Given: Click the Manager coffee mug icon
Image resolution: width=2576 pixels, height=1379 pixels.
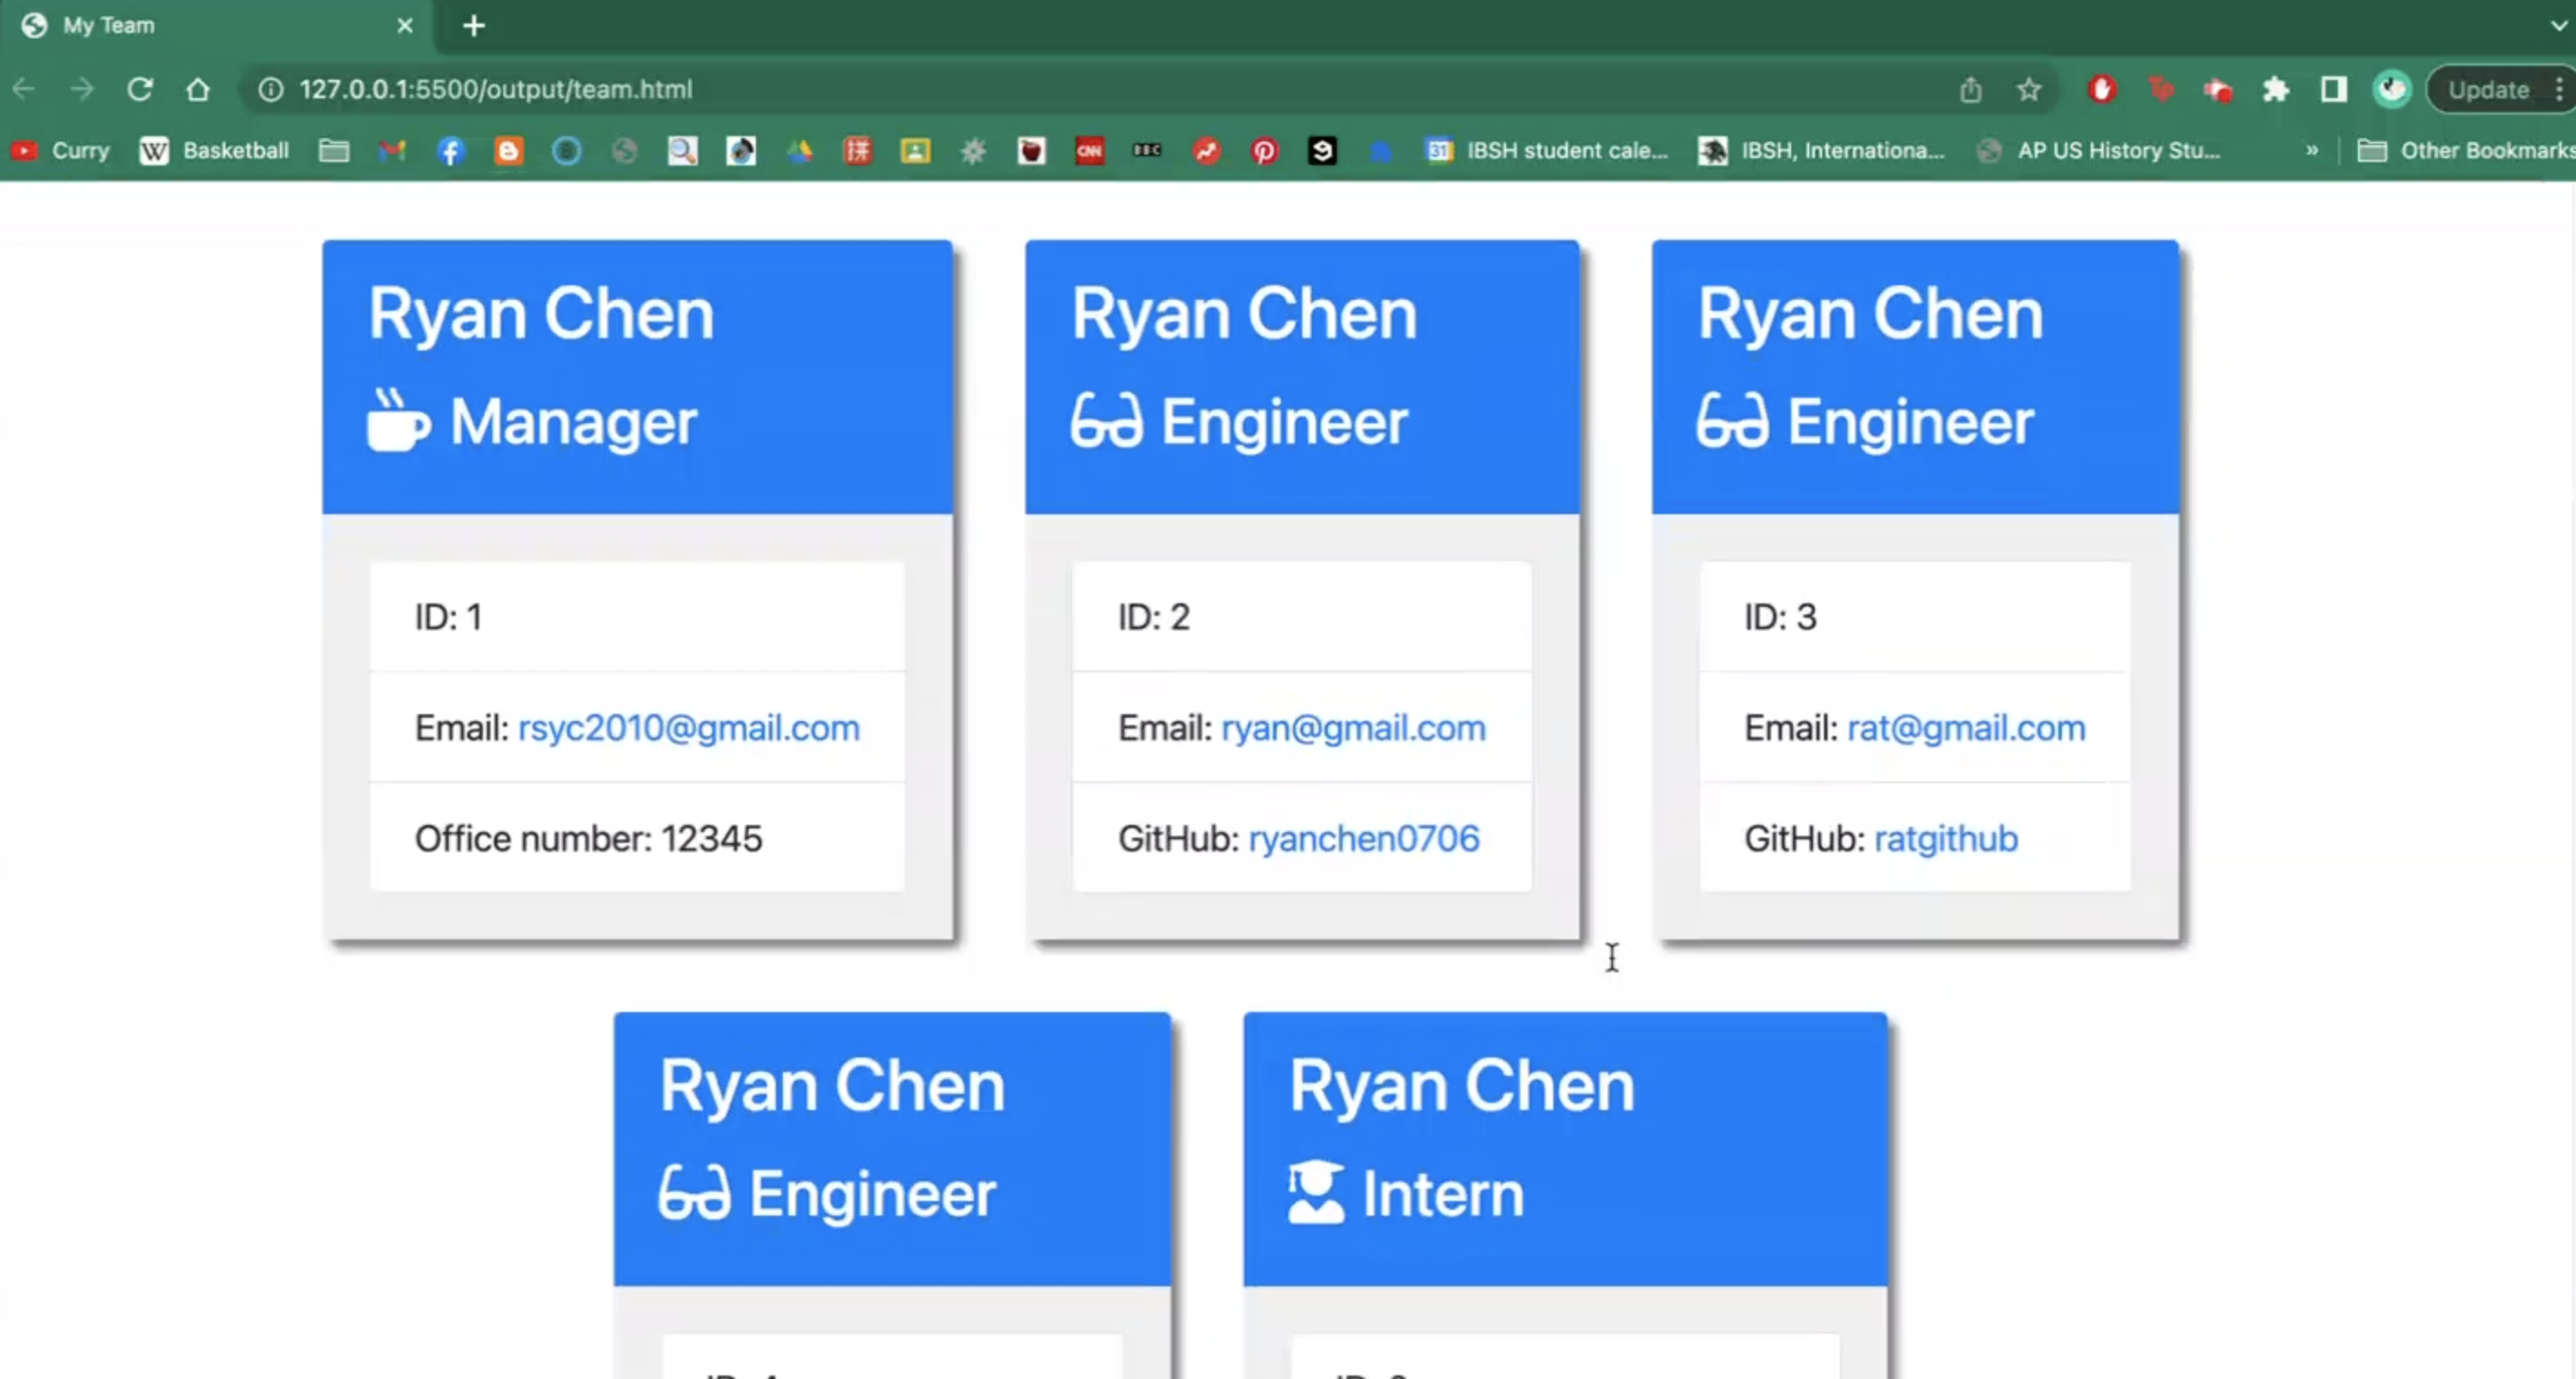Looking at the screenshot, I should pos(399,421).
